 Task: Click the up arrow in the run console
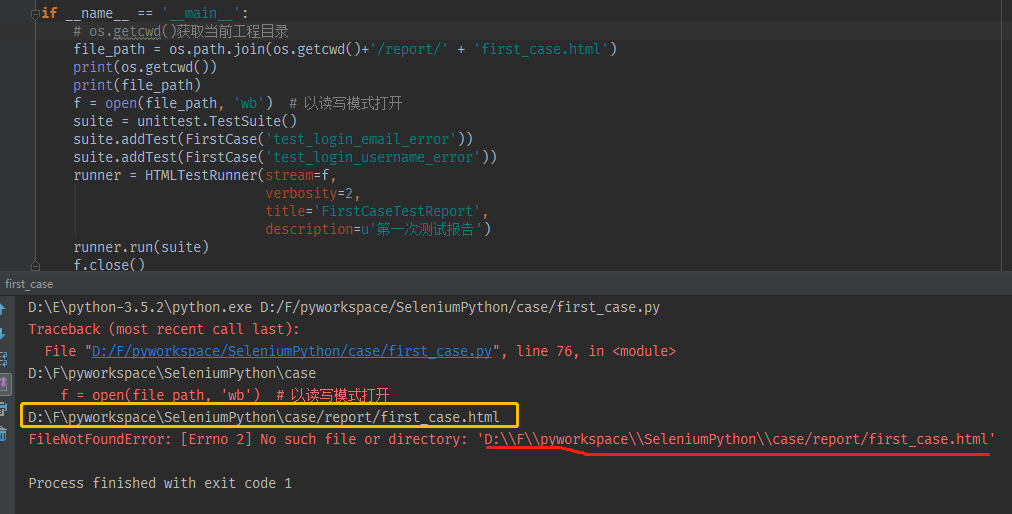[x=3, y=309]
